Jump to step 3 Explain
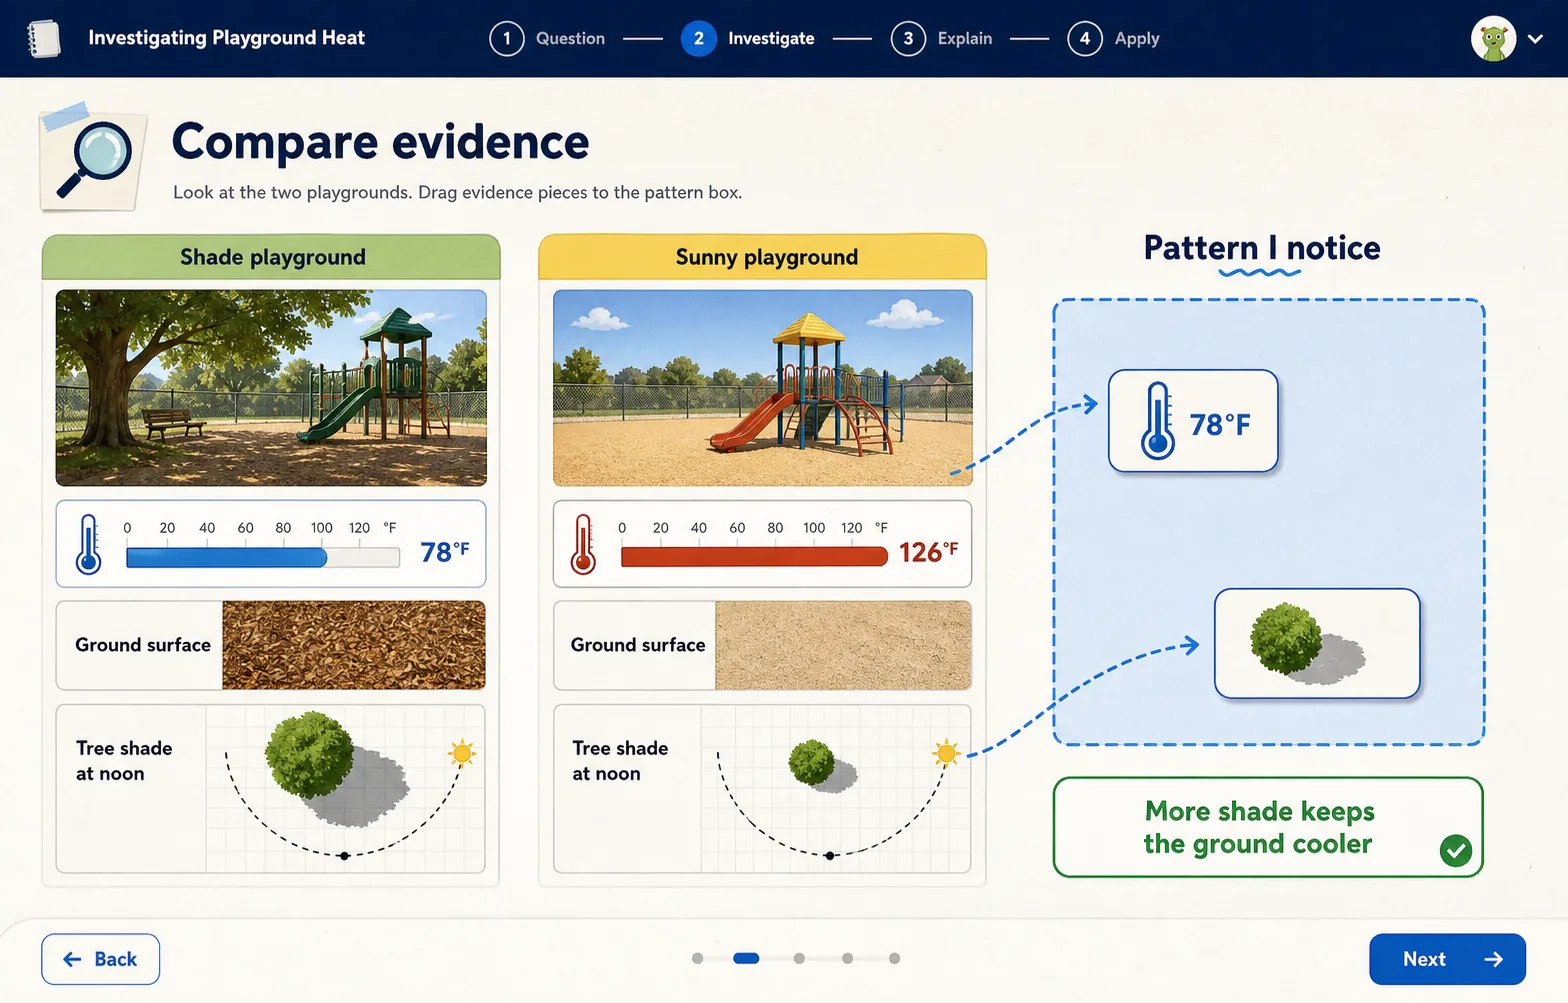The image size is (1568, 1003). tap(941, 38)
